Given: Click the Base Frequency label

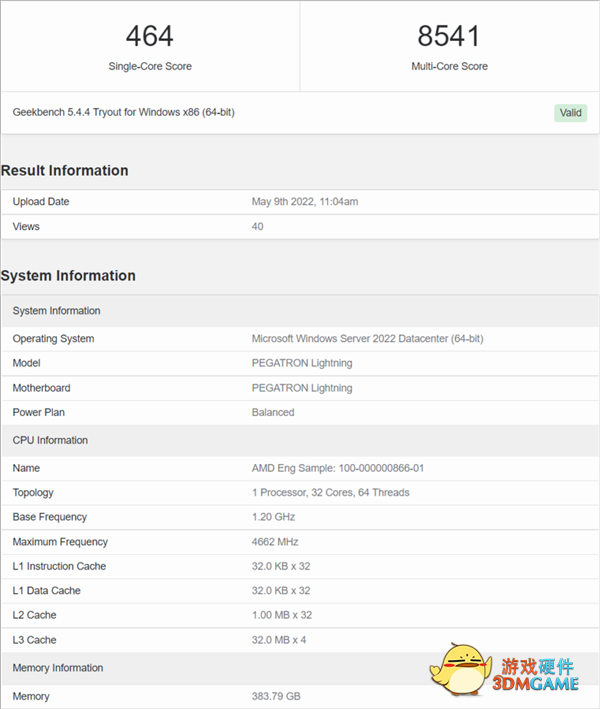Looking at the screenshot, I should point(50,517).
